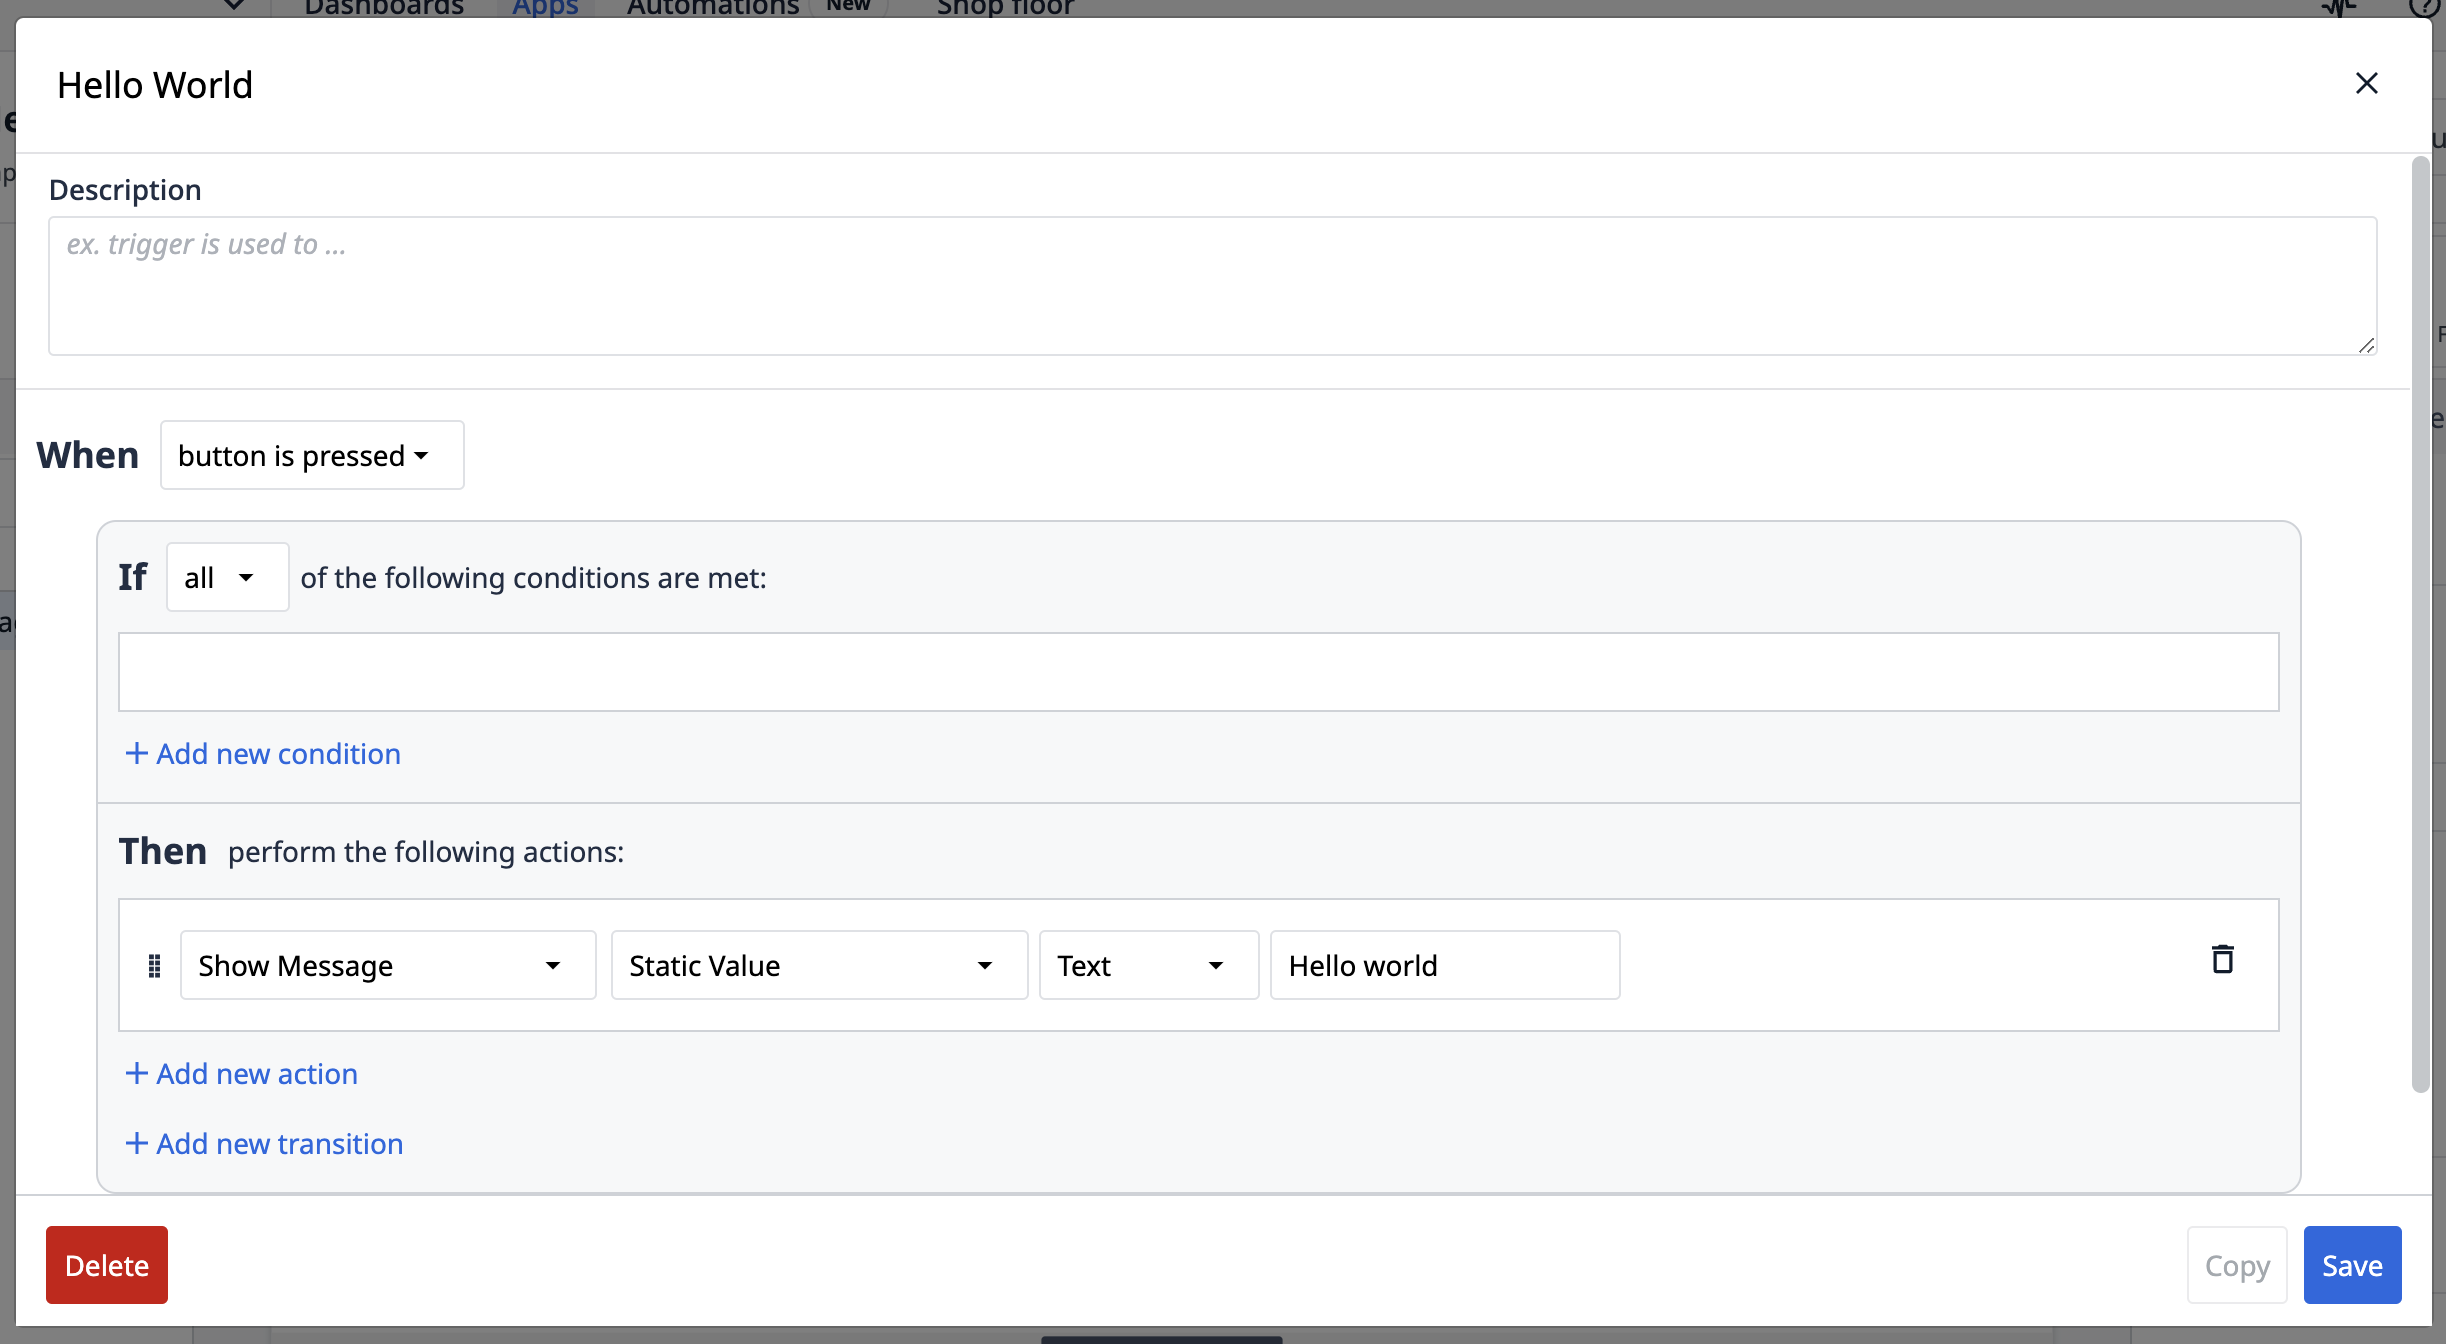Close the Hello World dialog
The height and width of the screenshot is (1344, 2446).
point(2367,83)
